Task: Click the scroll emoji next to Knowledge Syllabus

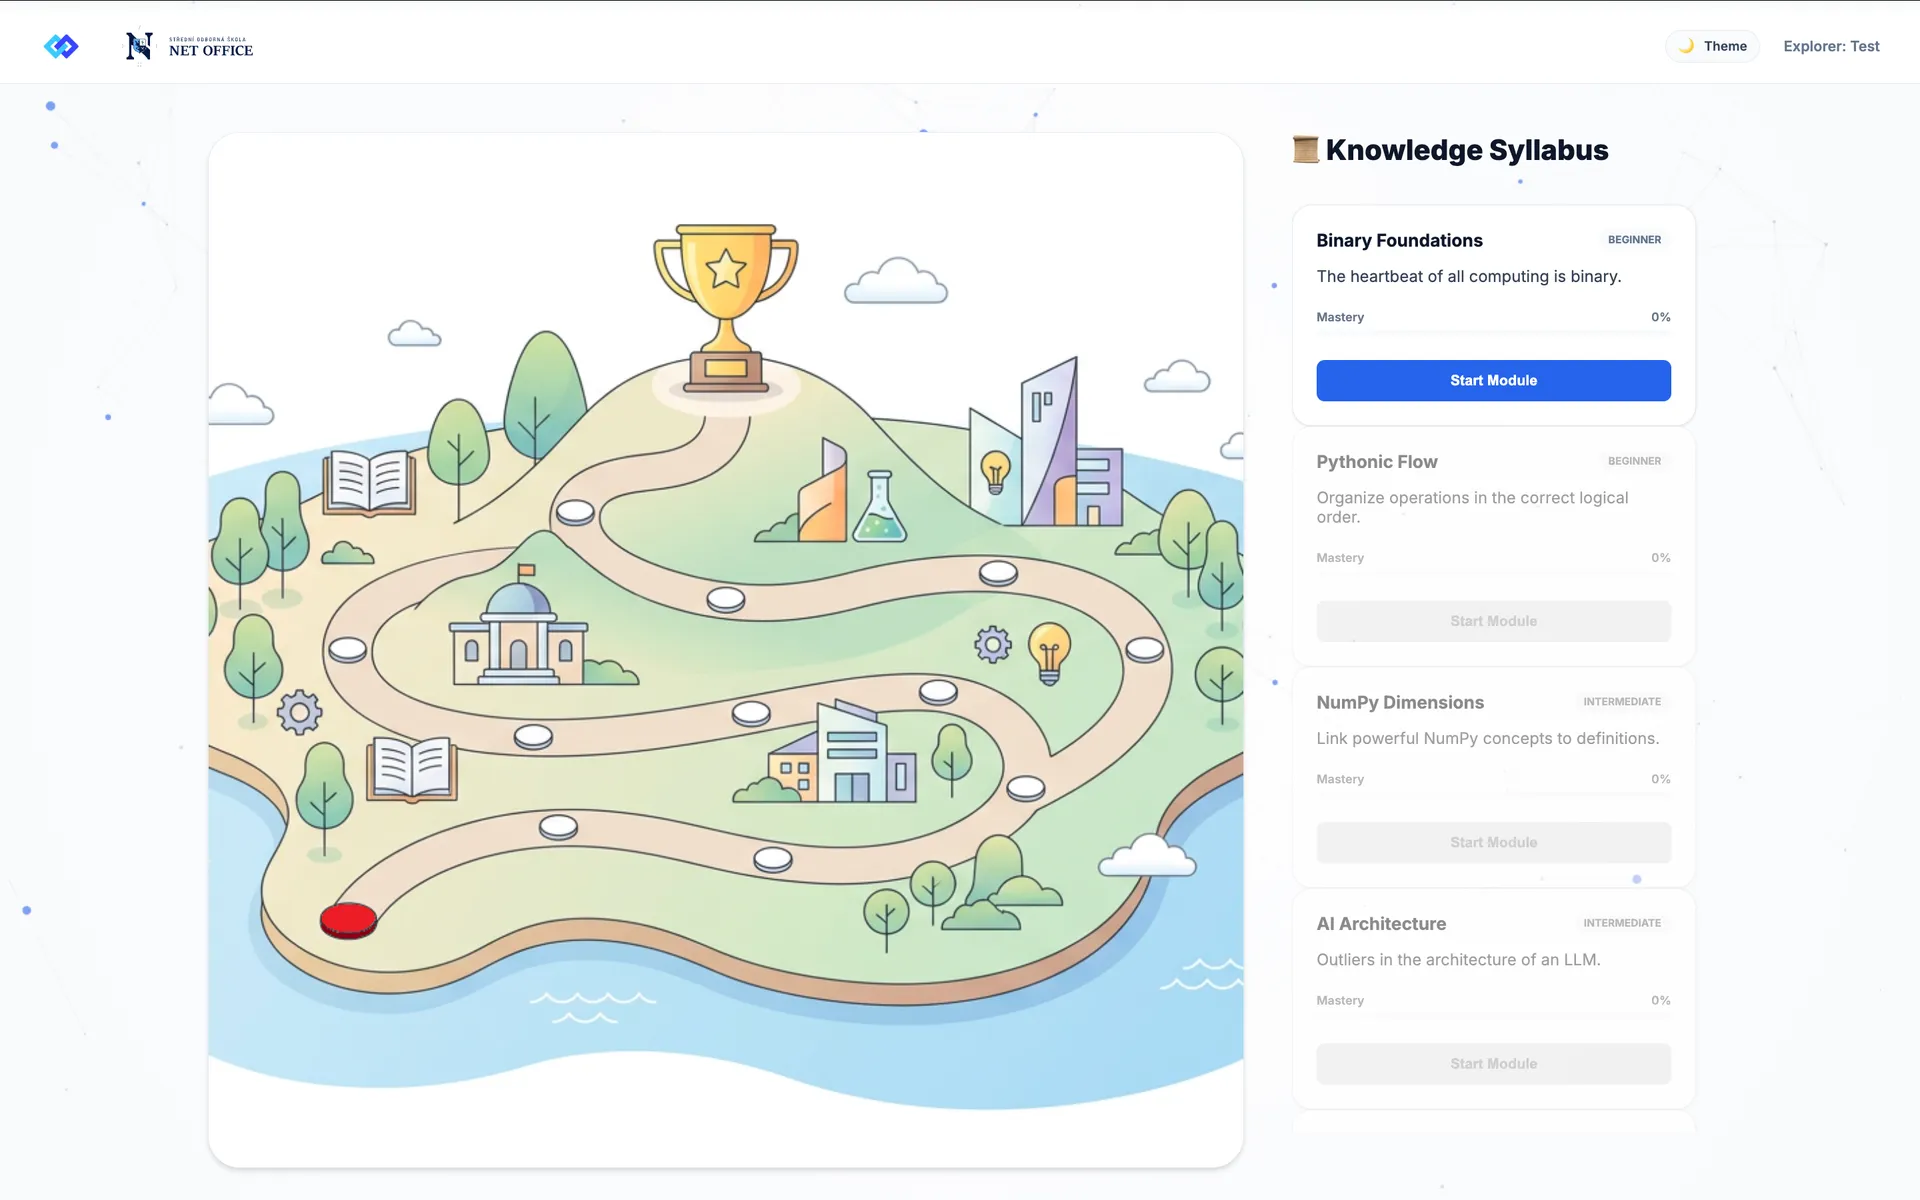Action: 1305,150
